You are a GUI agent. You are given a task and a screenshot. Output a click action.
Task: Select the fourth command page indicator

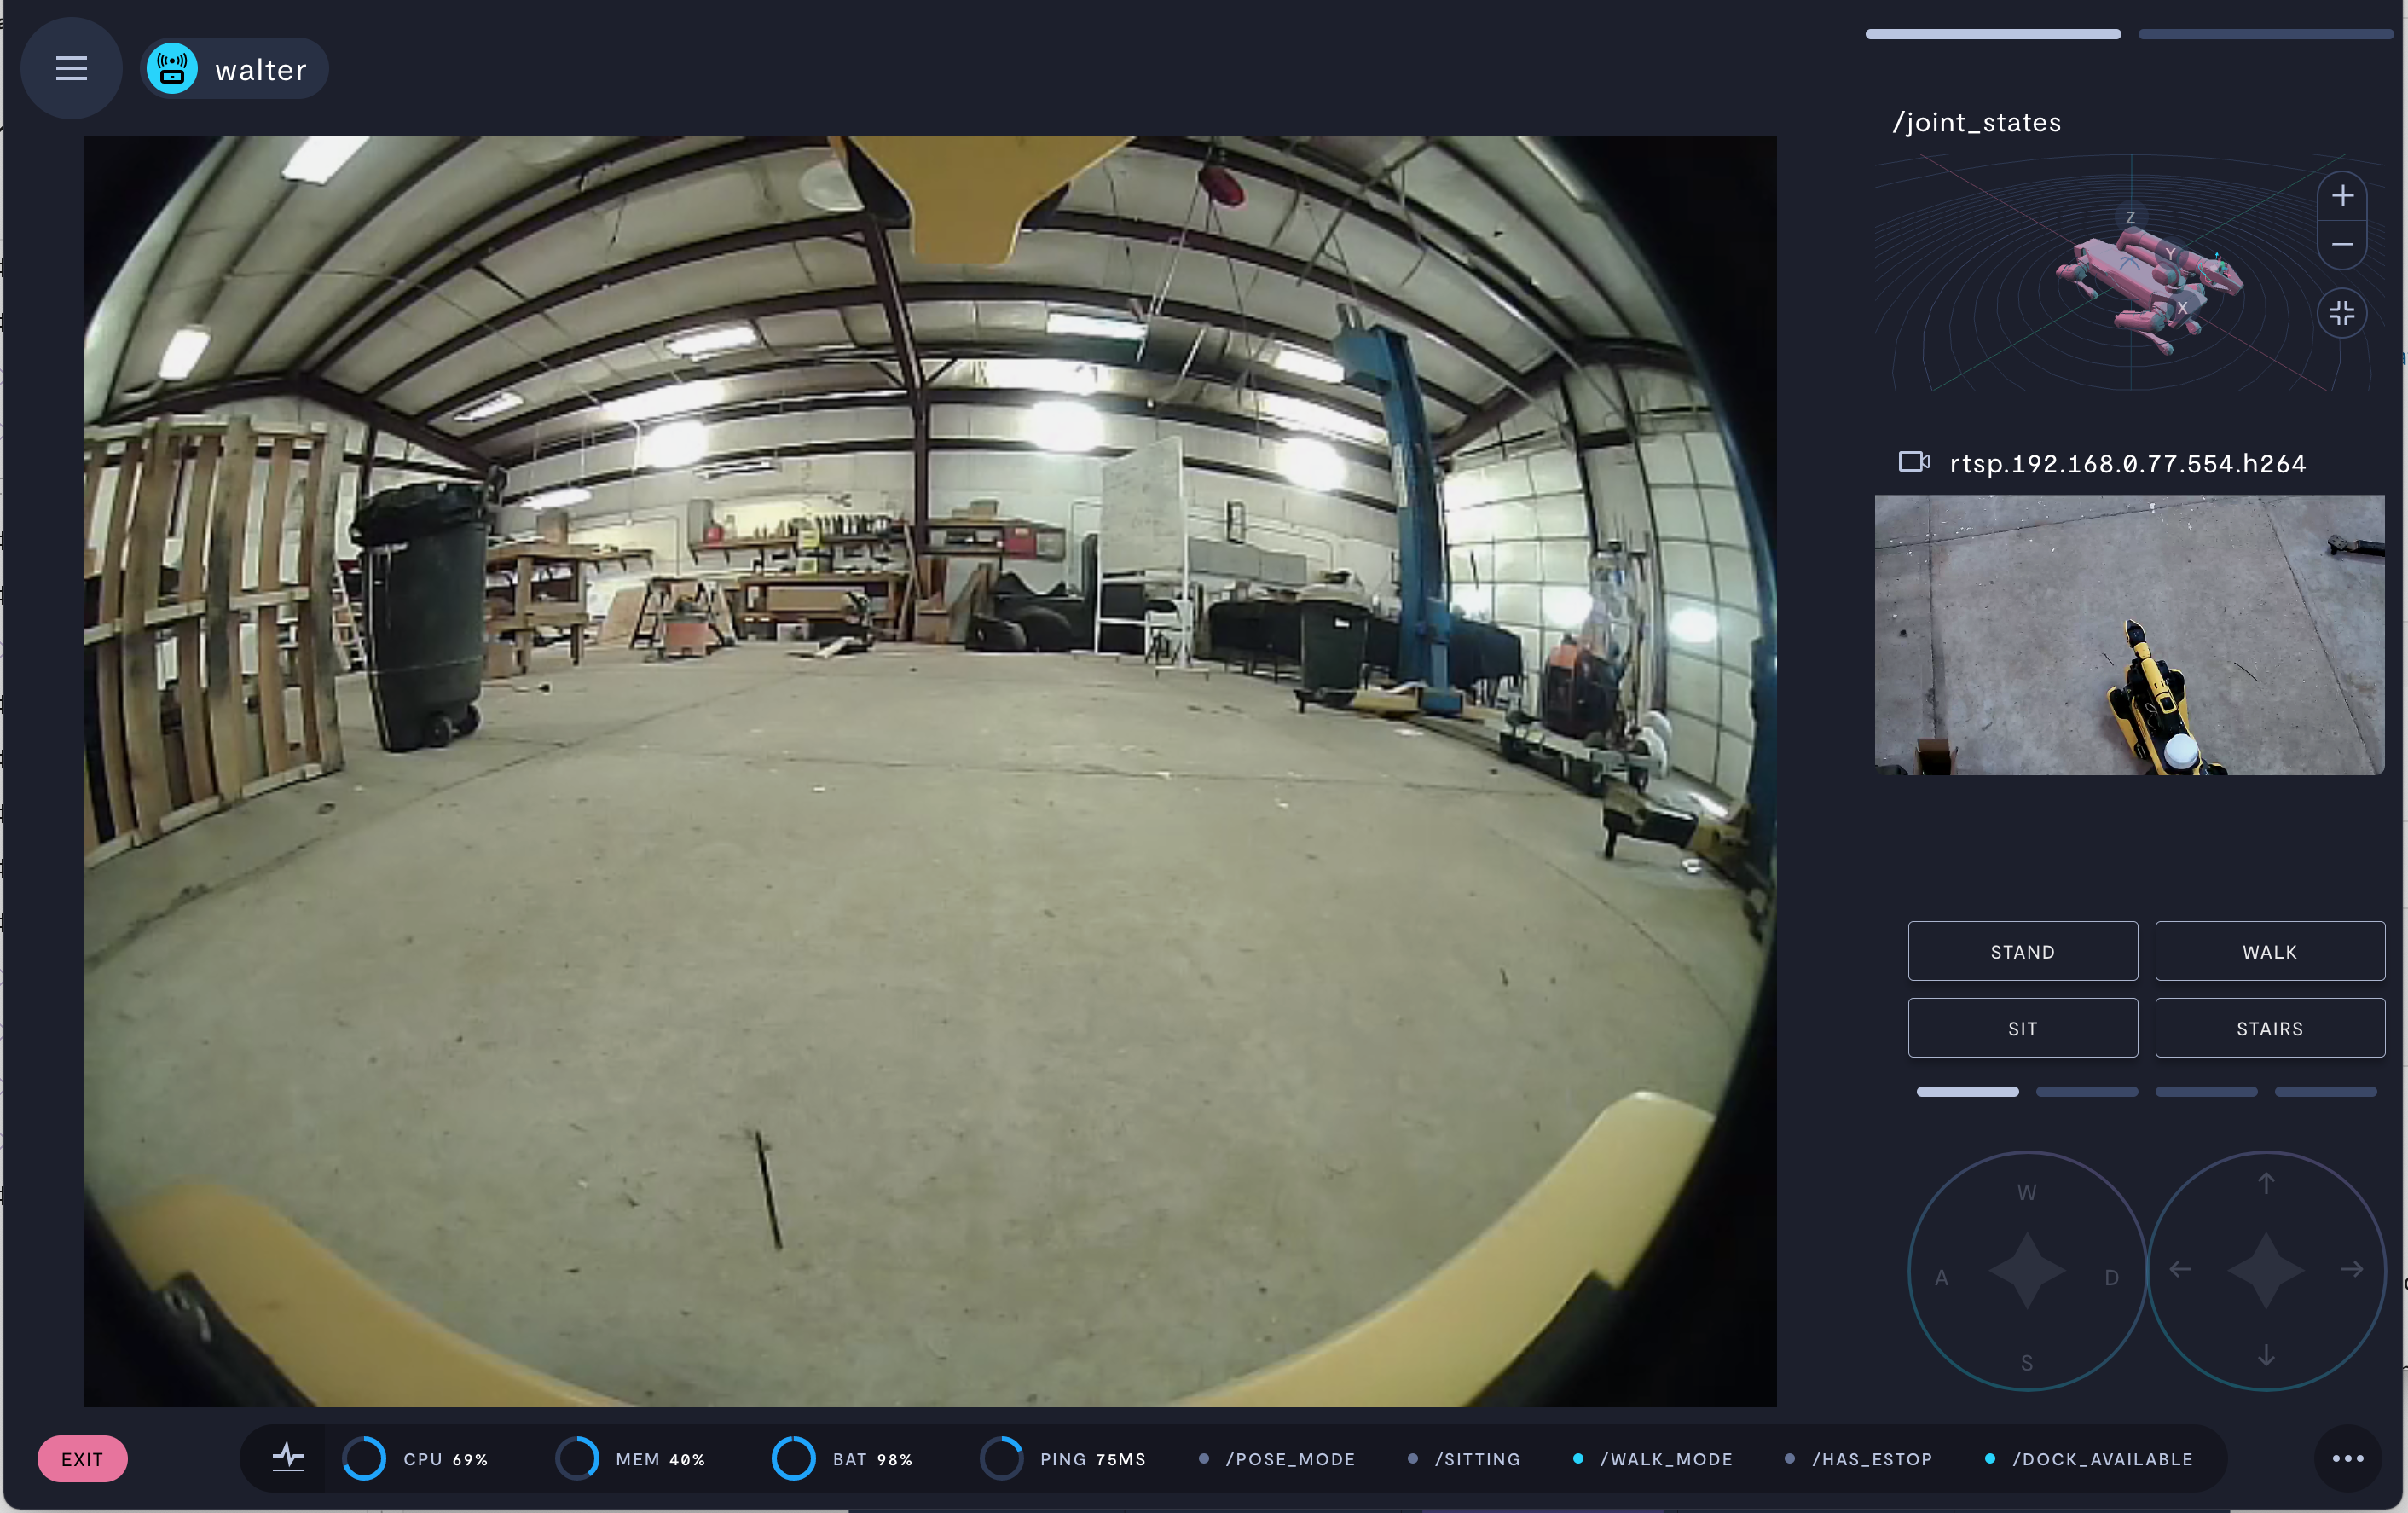pos(2325,1091)
